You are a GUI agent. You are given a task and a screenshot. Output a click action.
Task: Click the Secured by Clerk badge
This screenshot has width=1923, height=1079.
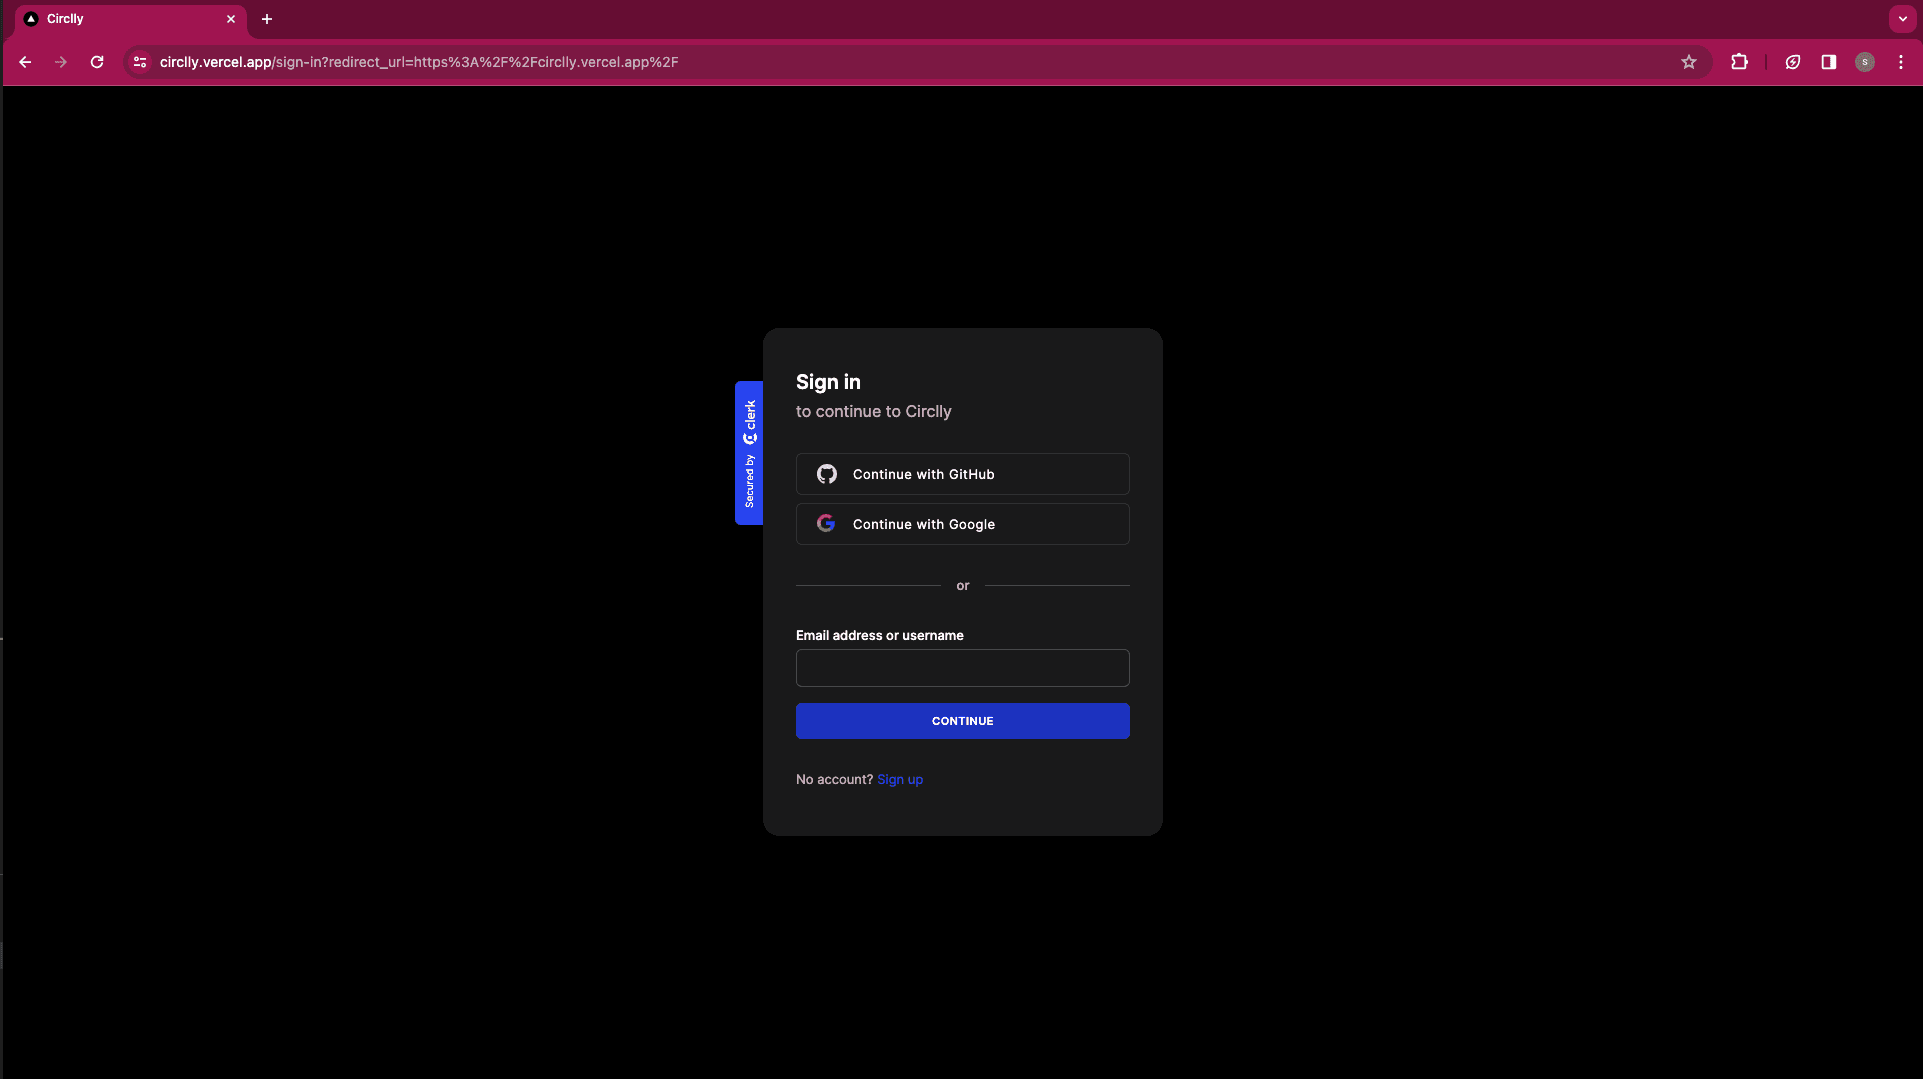749,453
